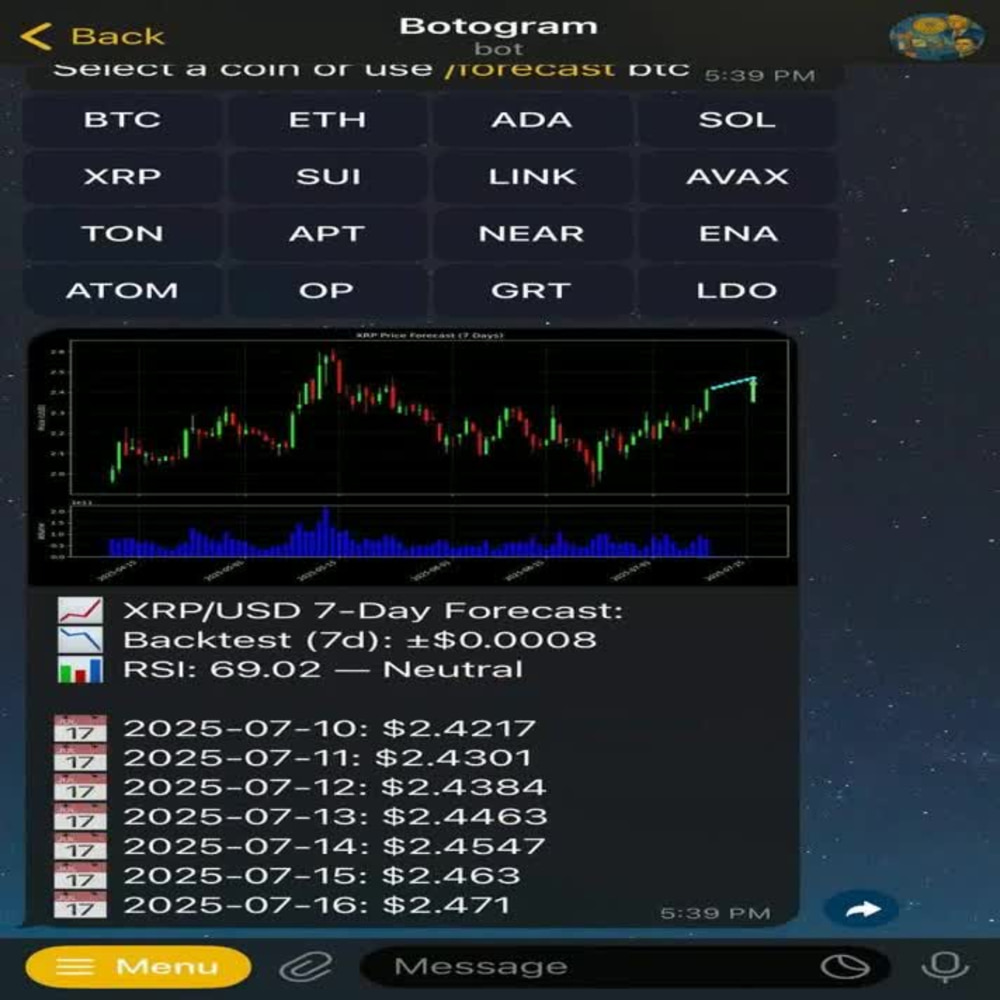Select the LINK coin button

pos(532,177)
